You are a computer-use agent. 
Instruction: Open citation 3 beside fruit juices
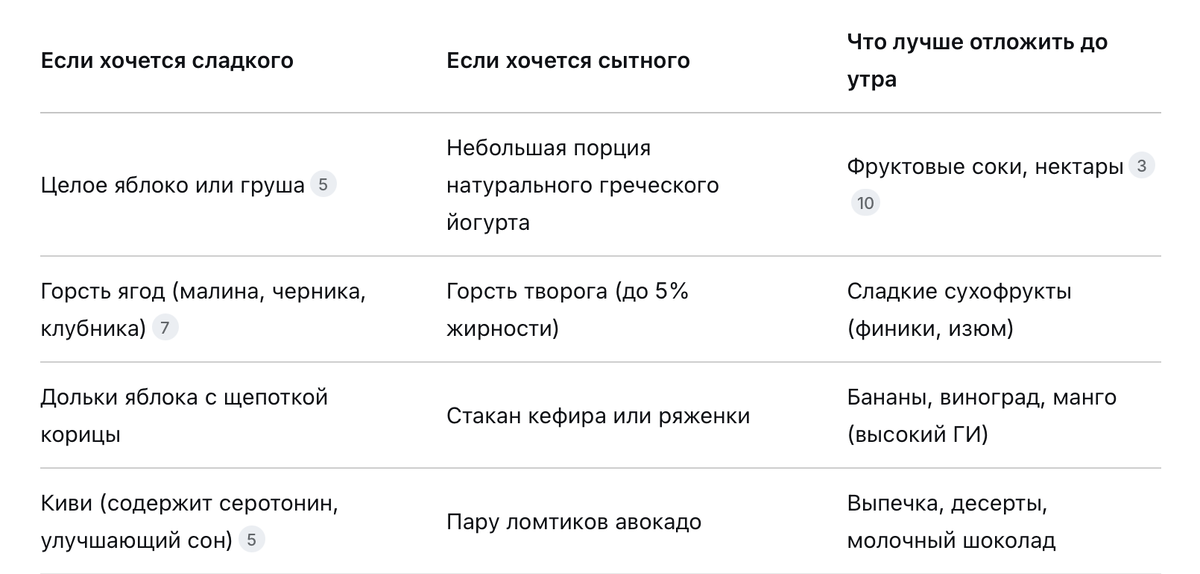point(1142,167)
